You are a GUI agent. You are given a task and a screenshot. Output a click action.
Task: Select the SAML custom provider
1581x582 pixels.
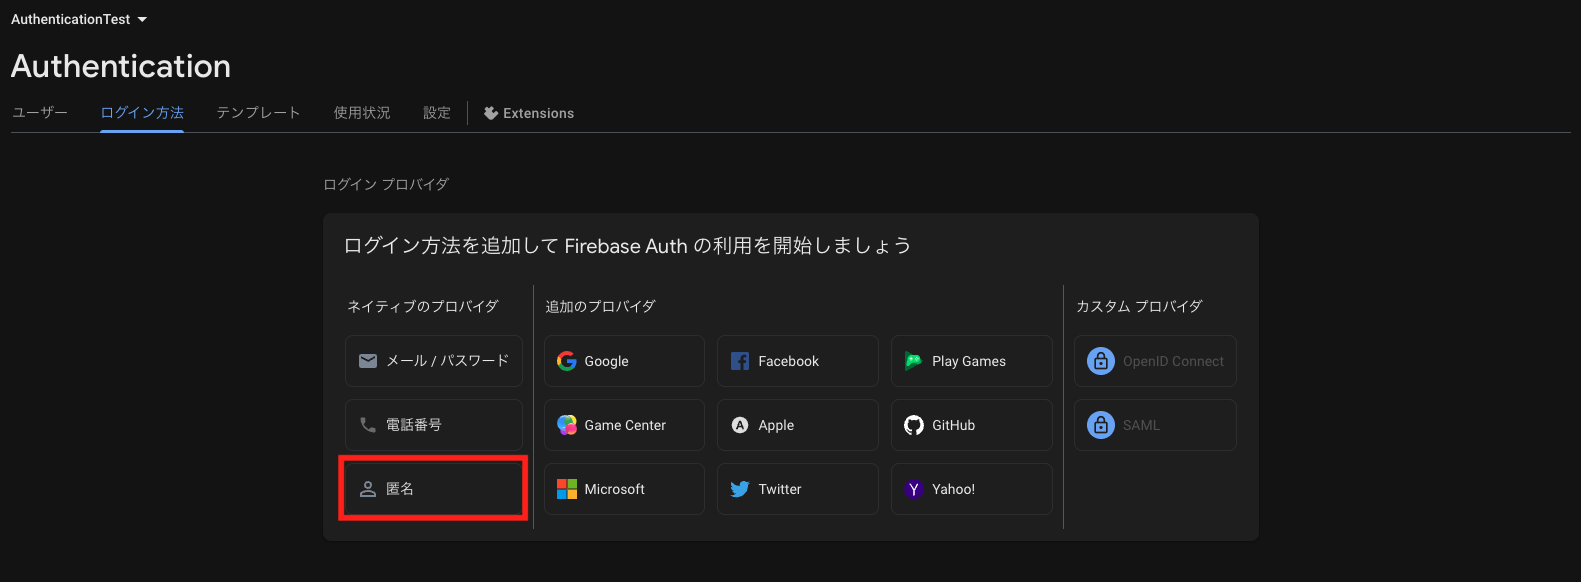[x=1156, y=425]
